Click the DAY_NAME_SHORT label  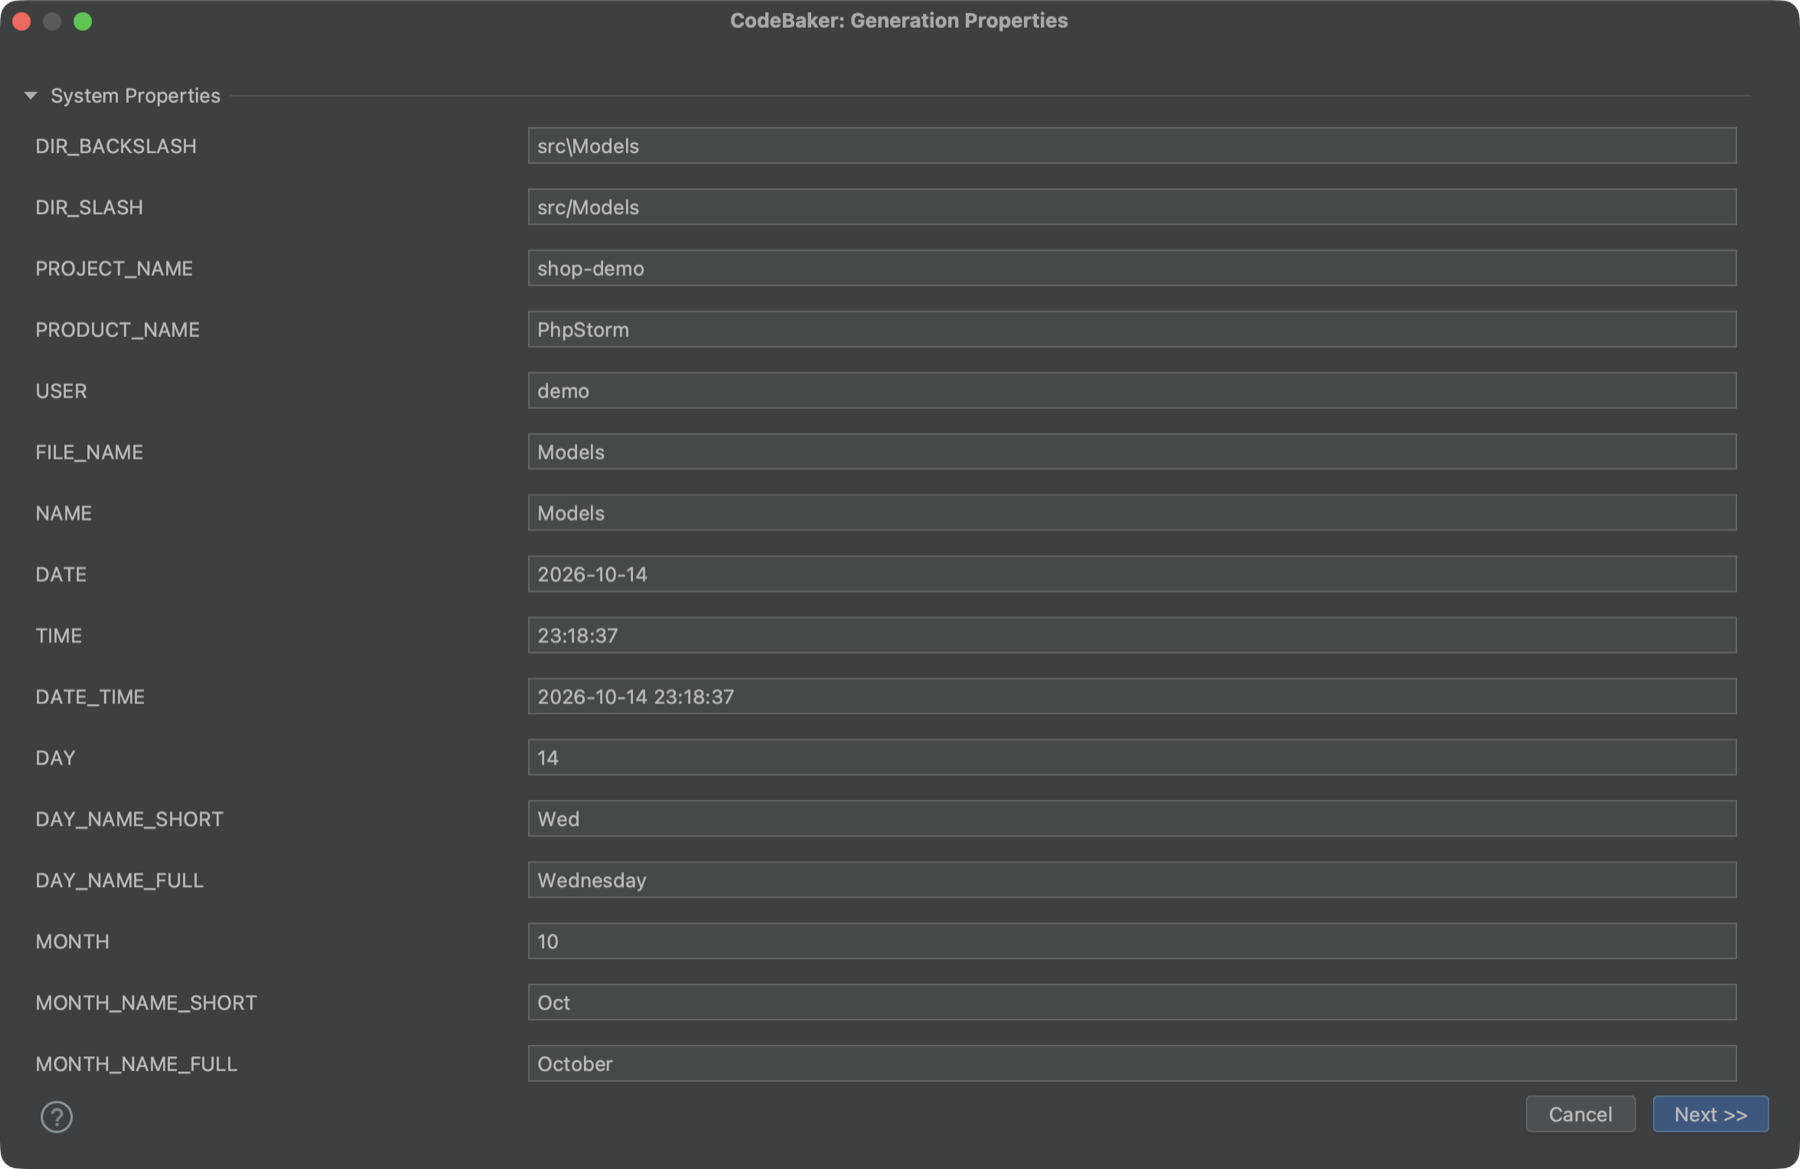(129, 819)
